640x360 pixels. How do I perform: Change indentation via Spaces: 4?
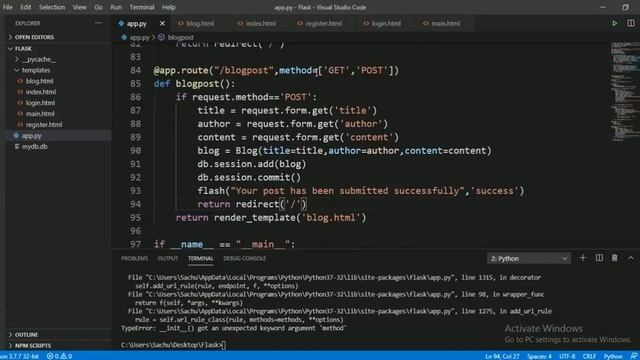(539, 356)
